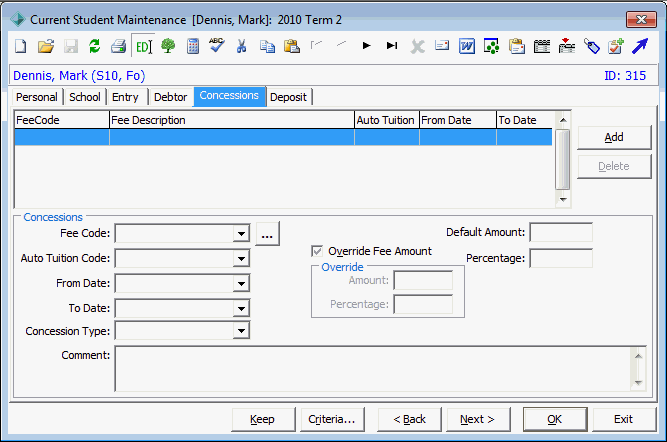Image resolution: width=667 pixels, height=442 pixels.
Task: Click the New blank page toolbar icon
Action: click(x=20, y=46)
